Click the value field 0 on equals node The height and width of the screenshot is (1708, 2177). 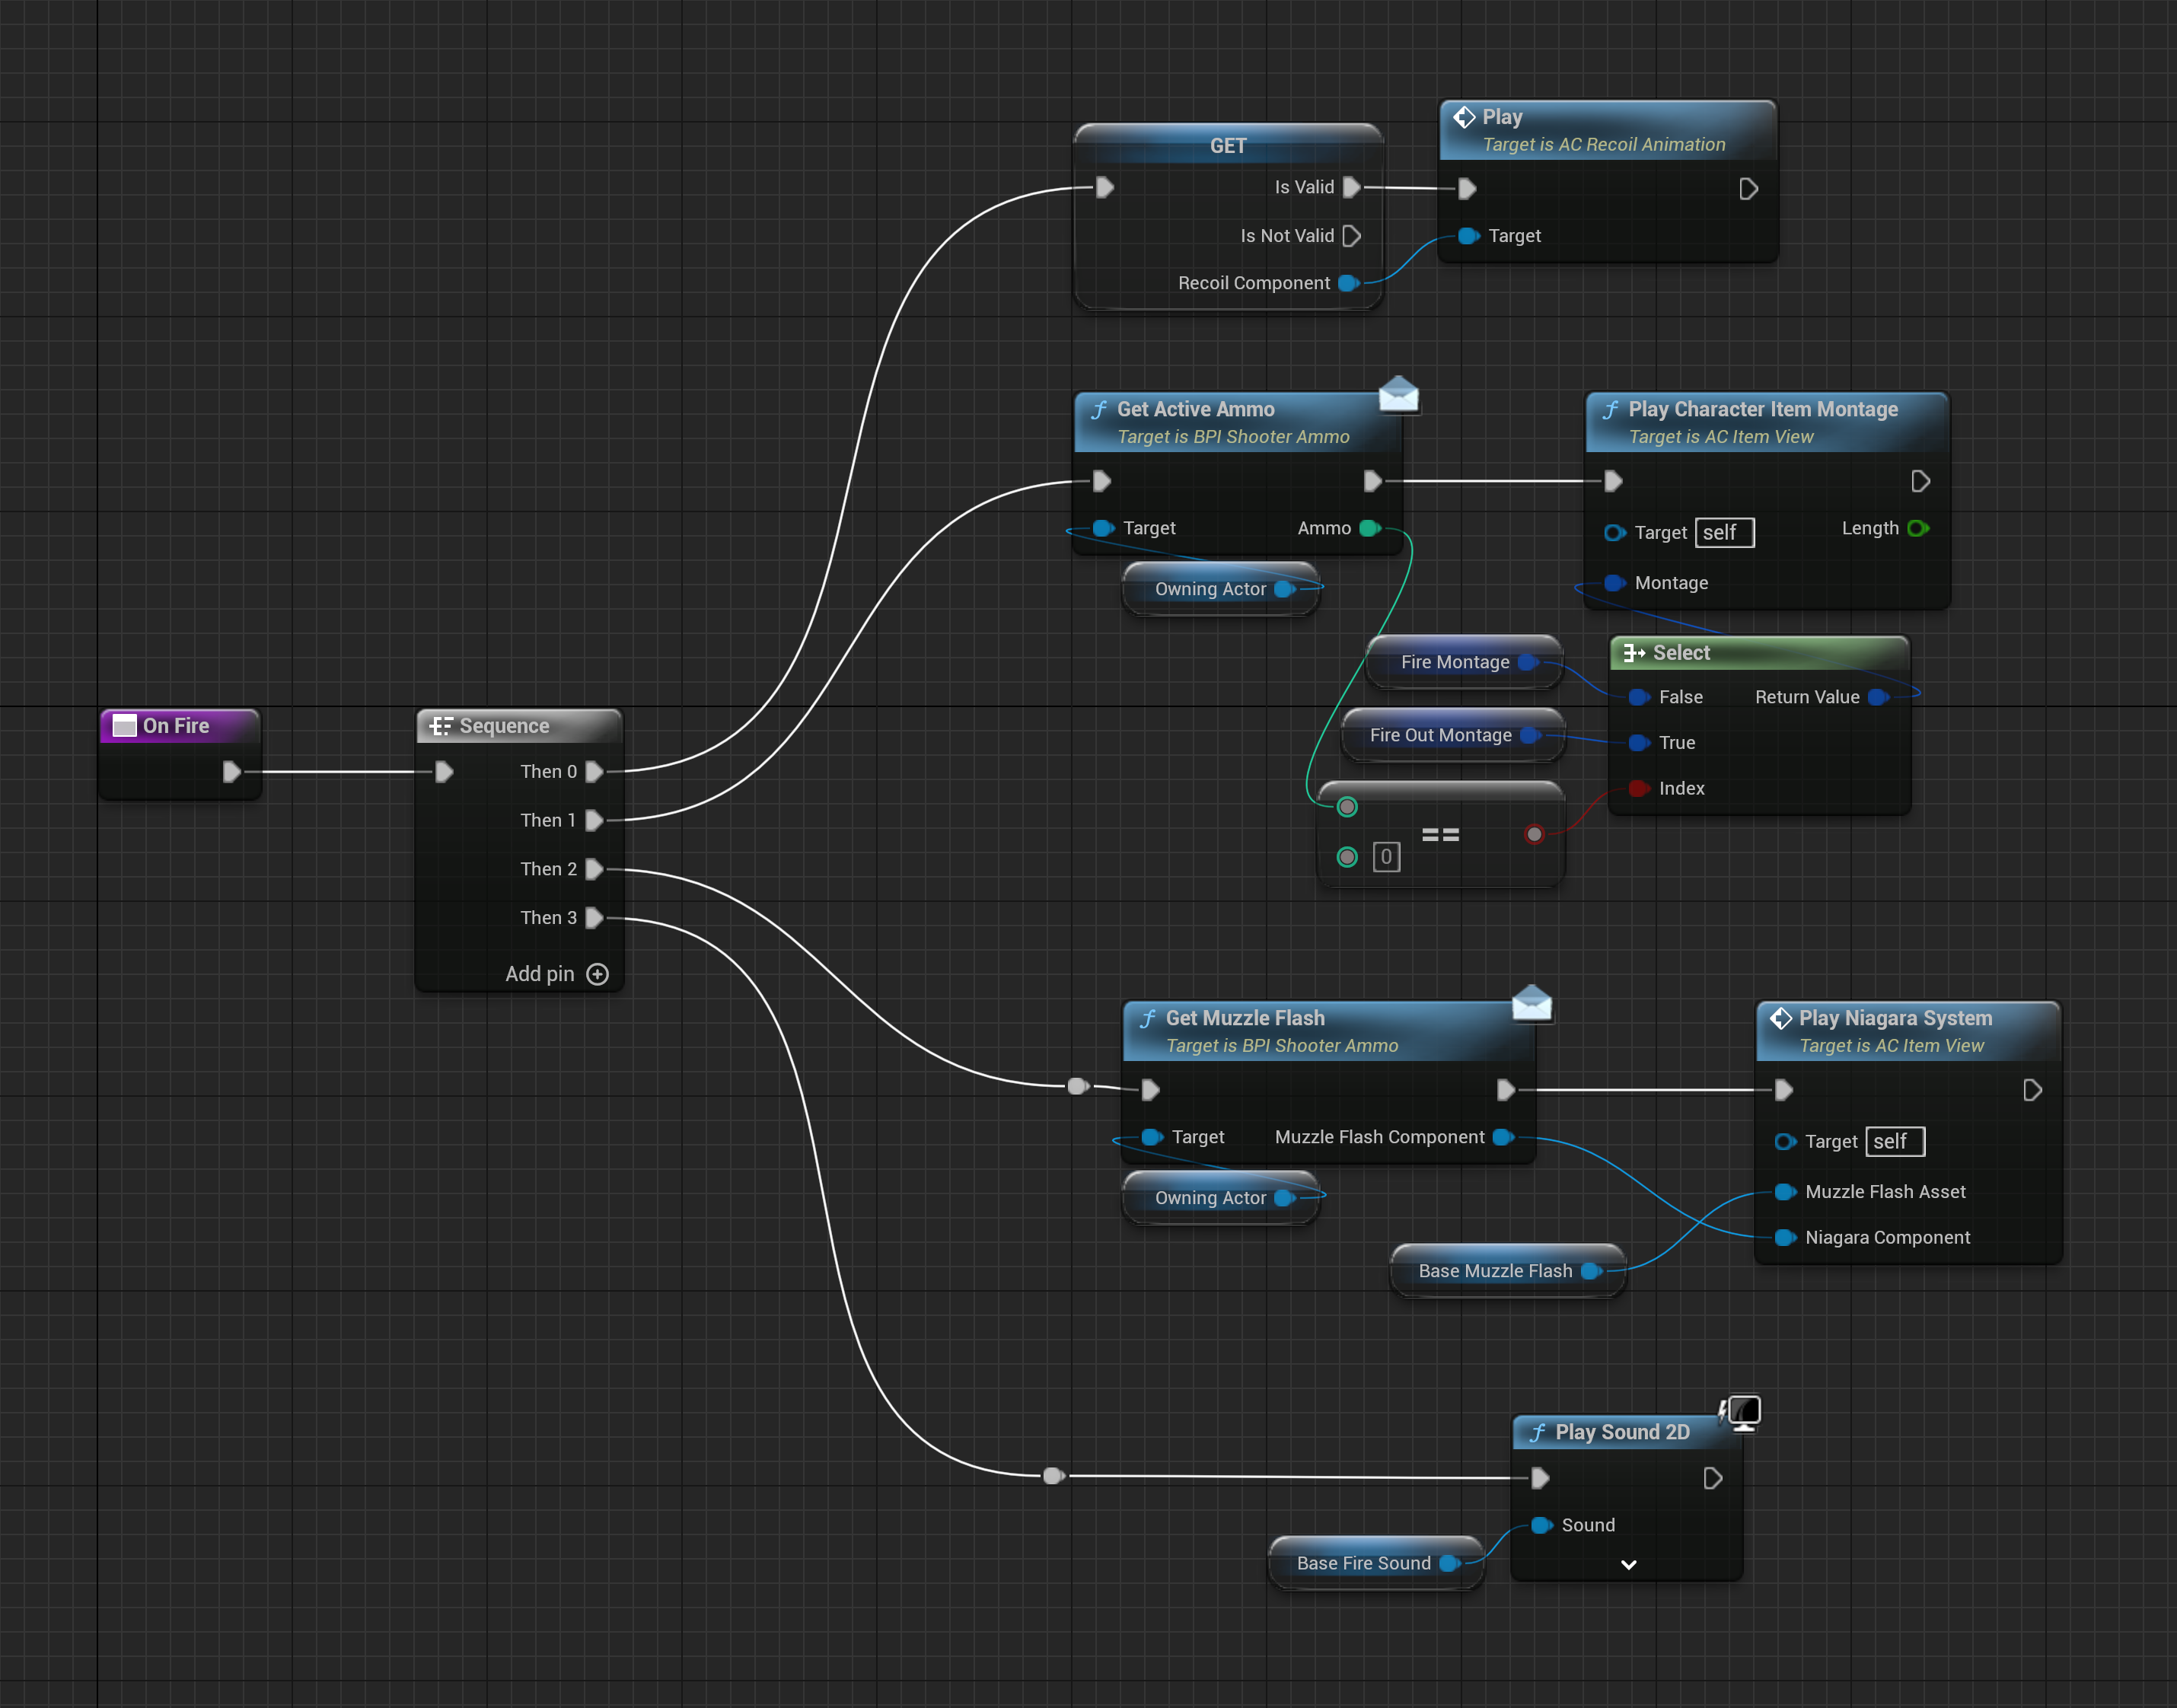click(x=1386, y=857)
